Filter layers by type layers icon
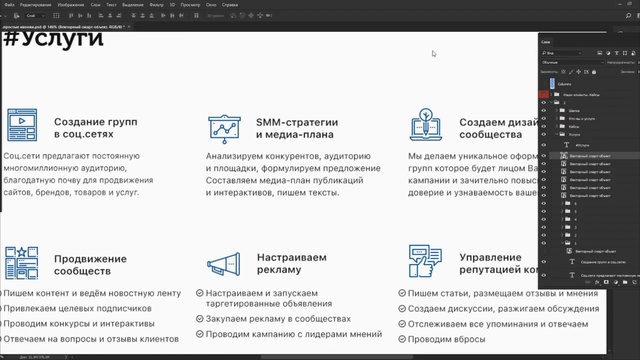The height and width of the screenshot is (360, 640). (x=617, y=53)
